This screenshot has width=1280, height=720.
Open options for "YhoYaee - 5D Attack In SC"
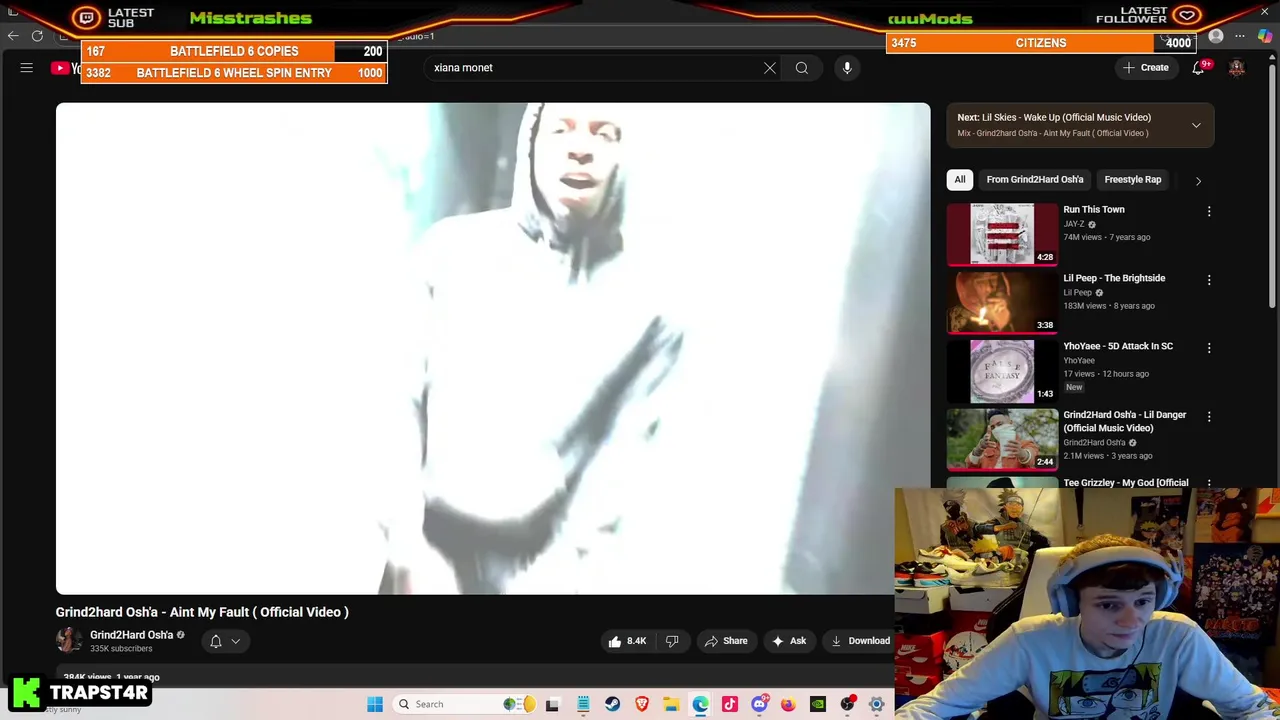click(x=1209, y=348)
